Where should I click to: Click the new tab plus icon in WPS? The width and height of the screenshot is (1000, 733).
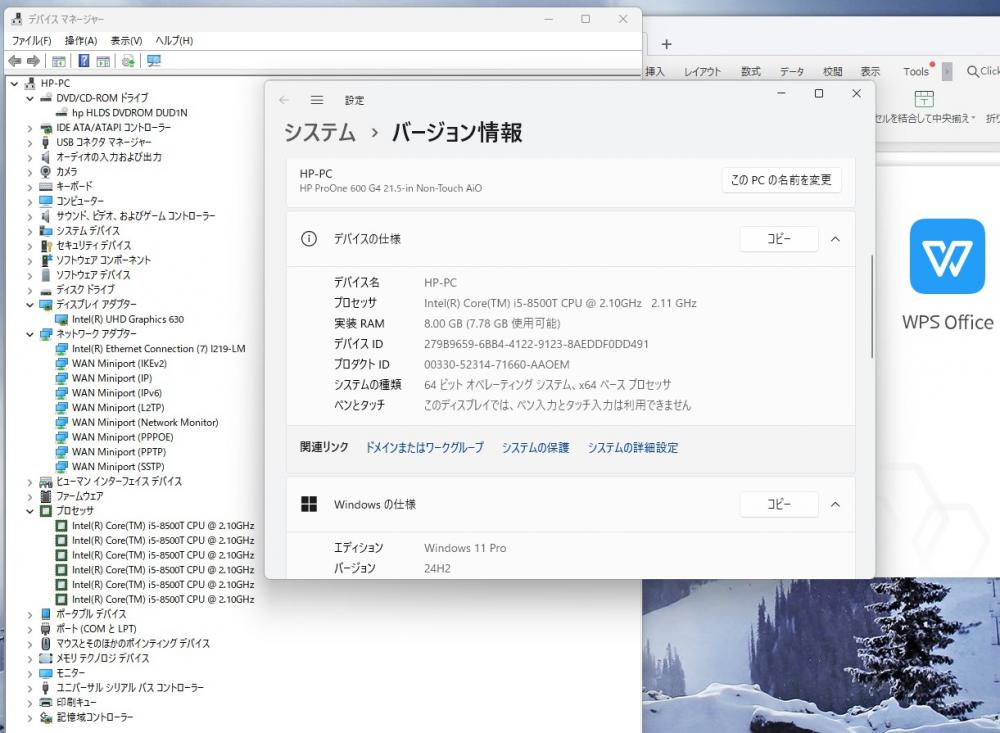(x=667, y=44)
